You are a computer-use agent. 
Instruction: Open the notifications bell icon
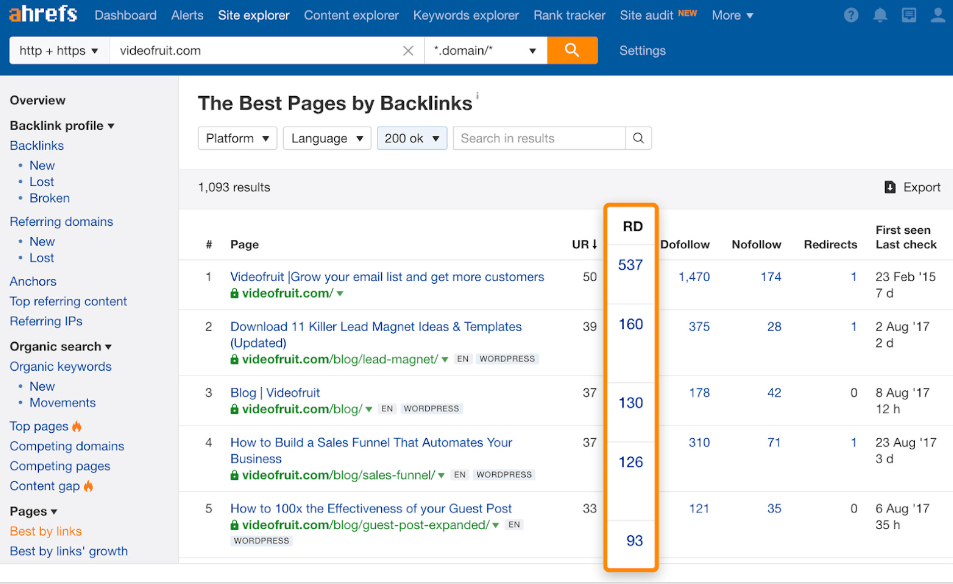point(879,15)
